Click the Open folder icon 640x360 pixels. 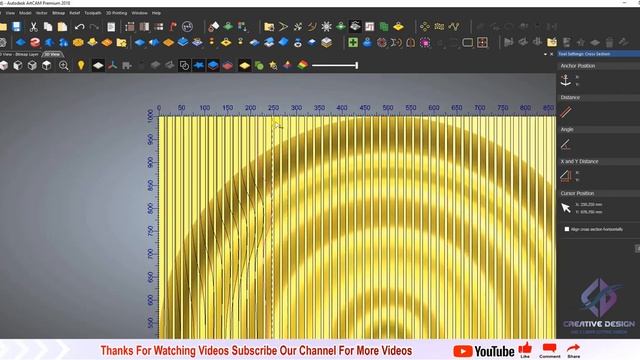tap(3, 27)
